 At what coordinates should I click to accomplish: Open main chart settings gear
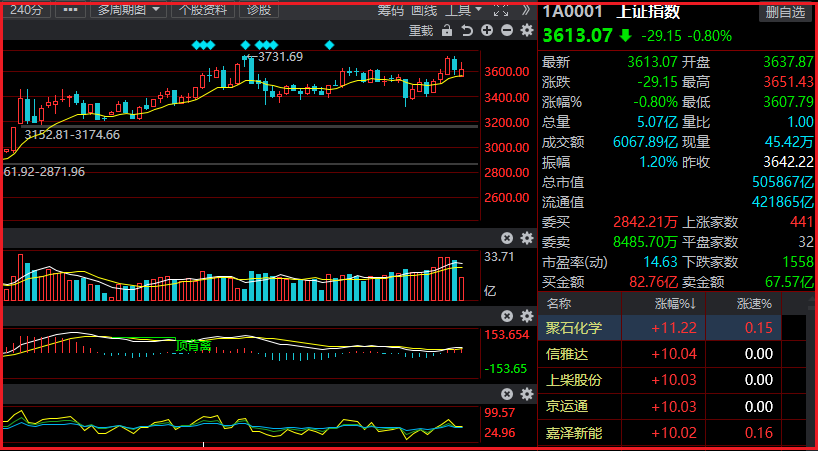click(527, 30)
